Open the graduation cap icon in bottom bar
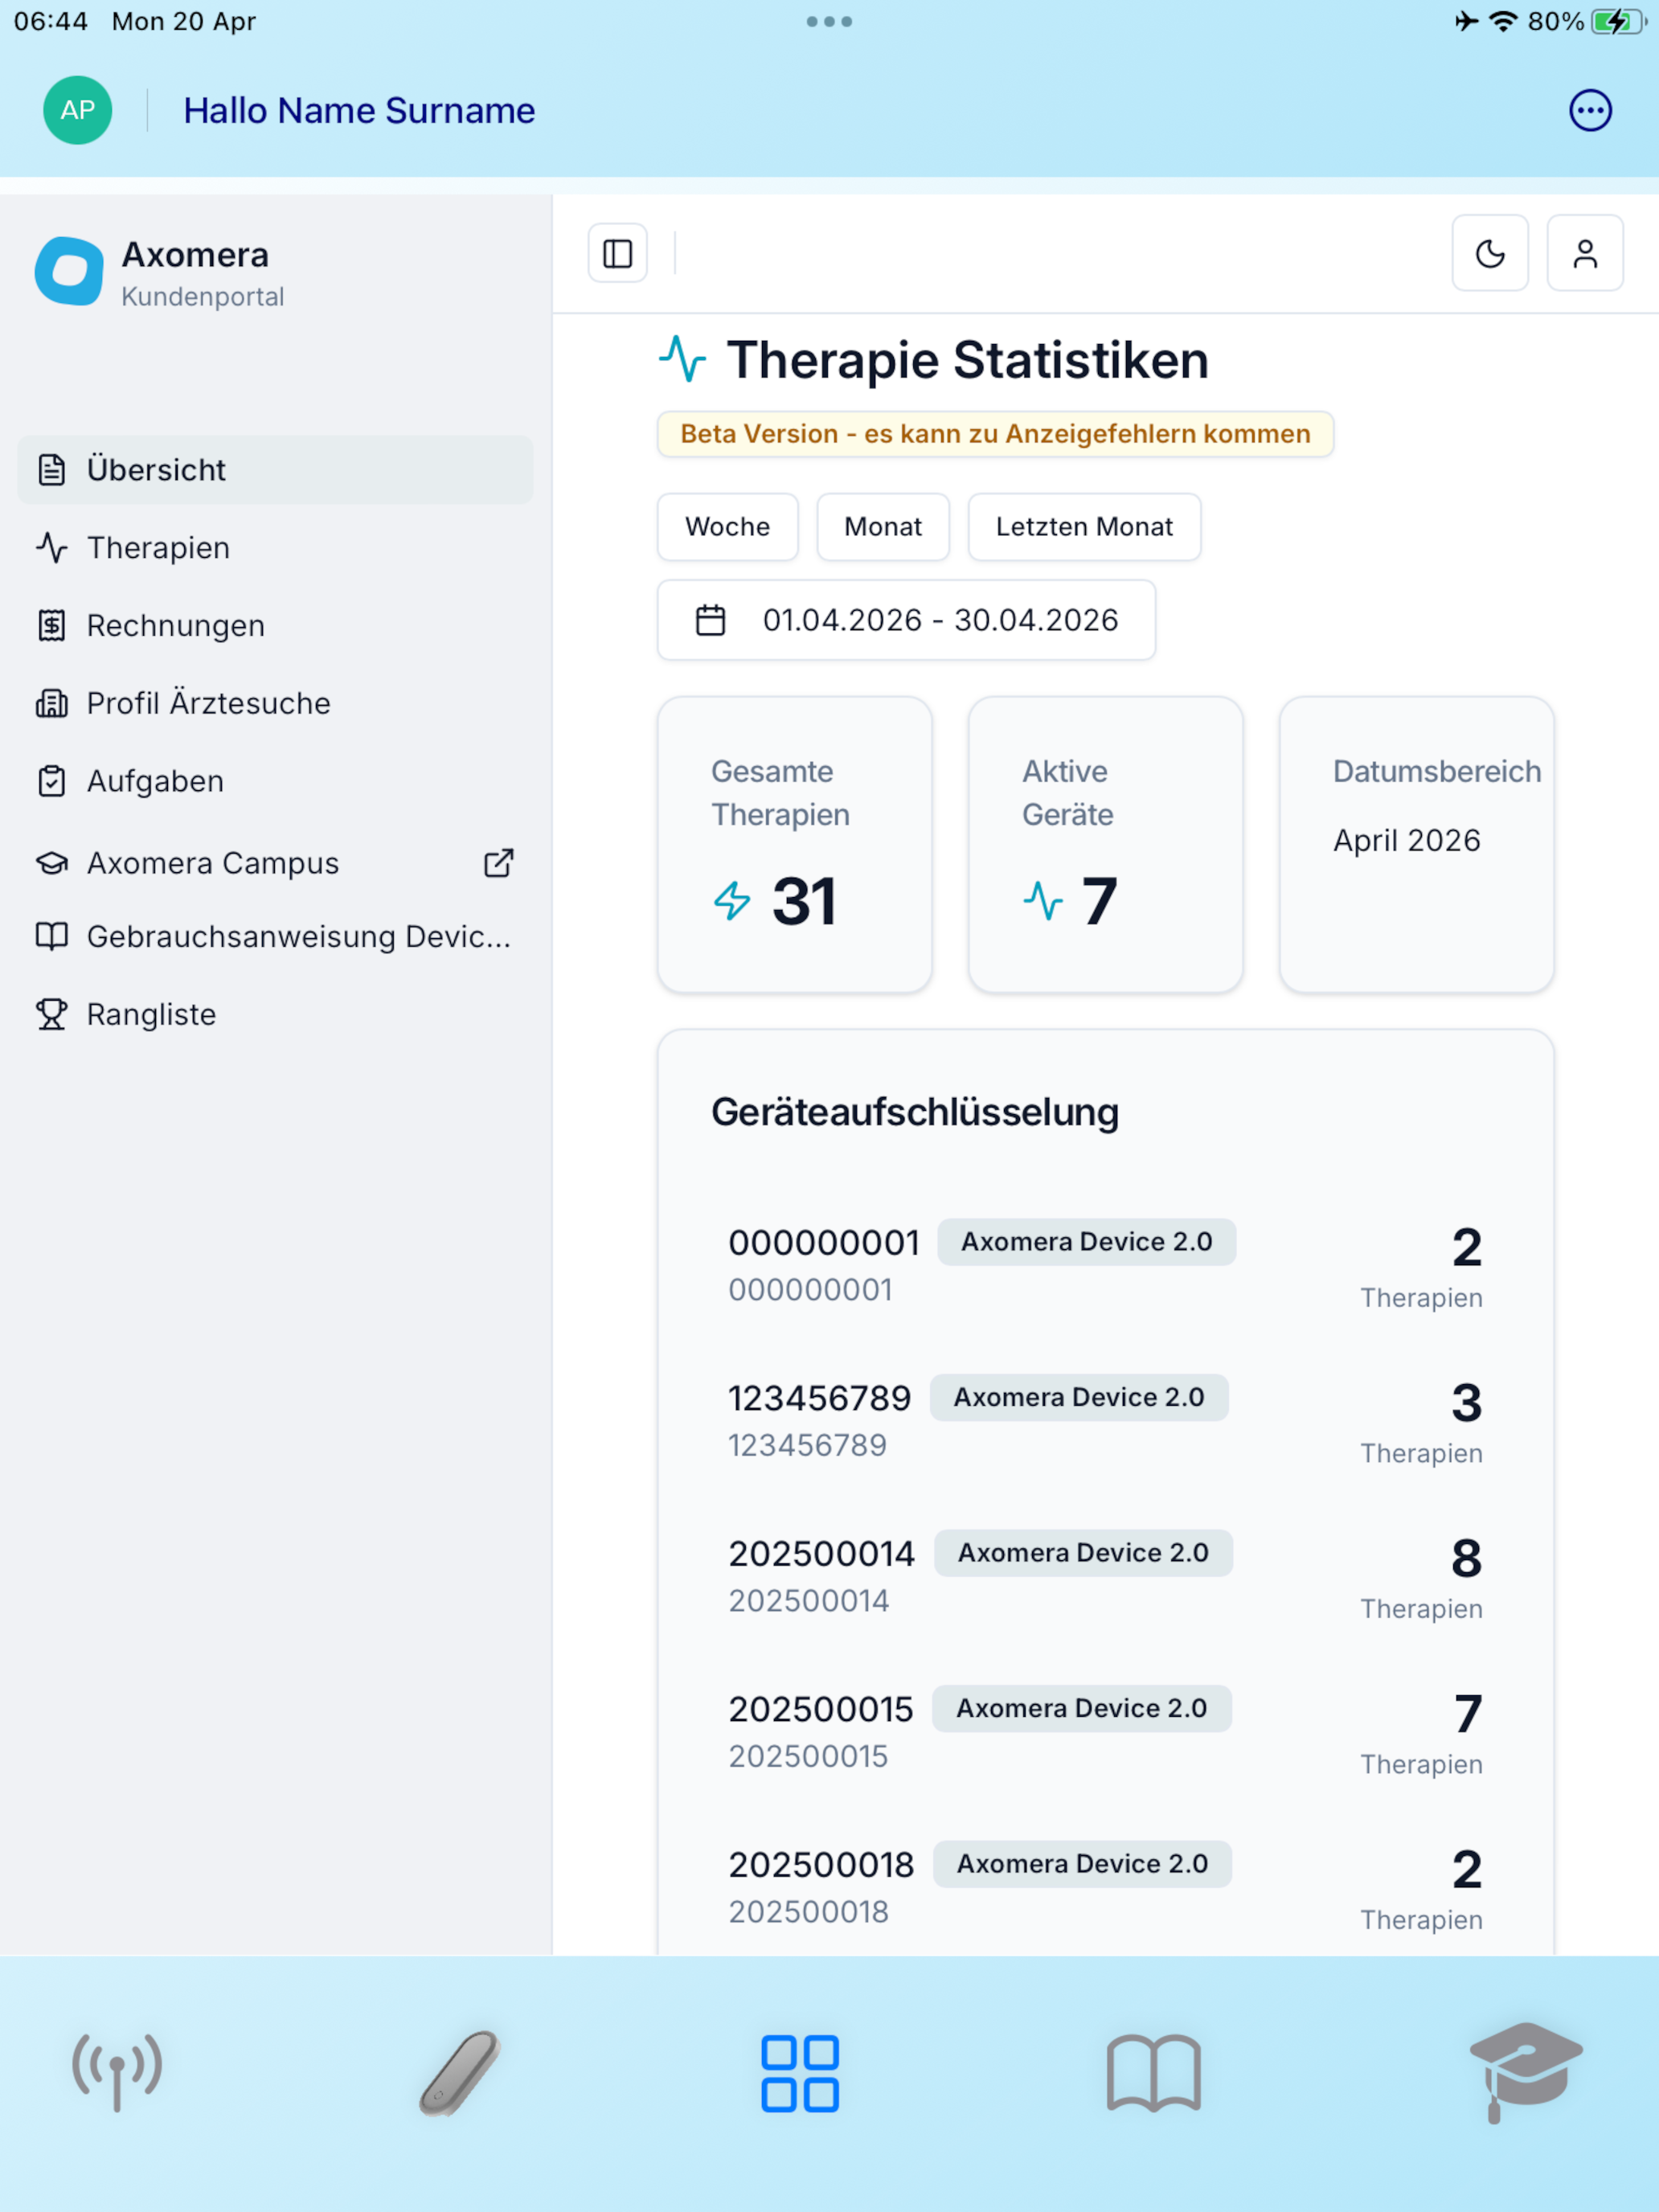Screen dimensions: 1659x2212 pos(1523,2070)
